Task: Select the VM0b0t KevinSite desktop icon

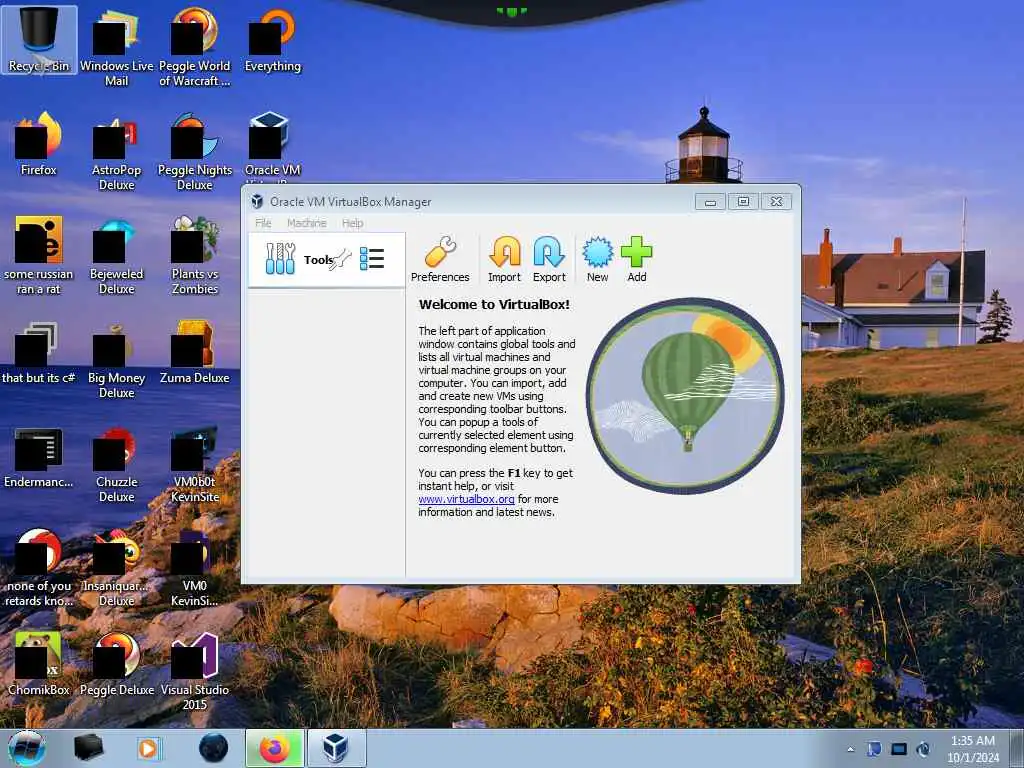Action: [195, 464]
